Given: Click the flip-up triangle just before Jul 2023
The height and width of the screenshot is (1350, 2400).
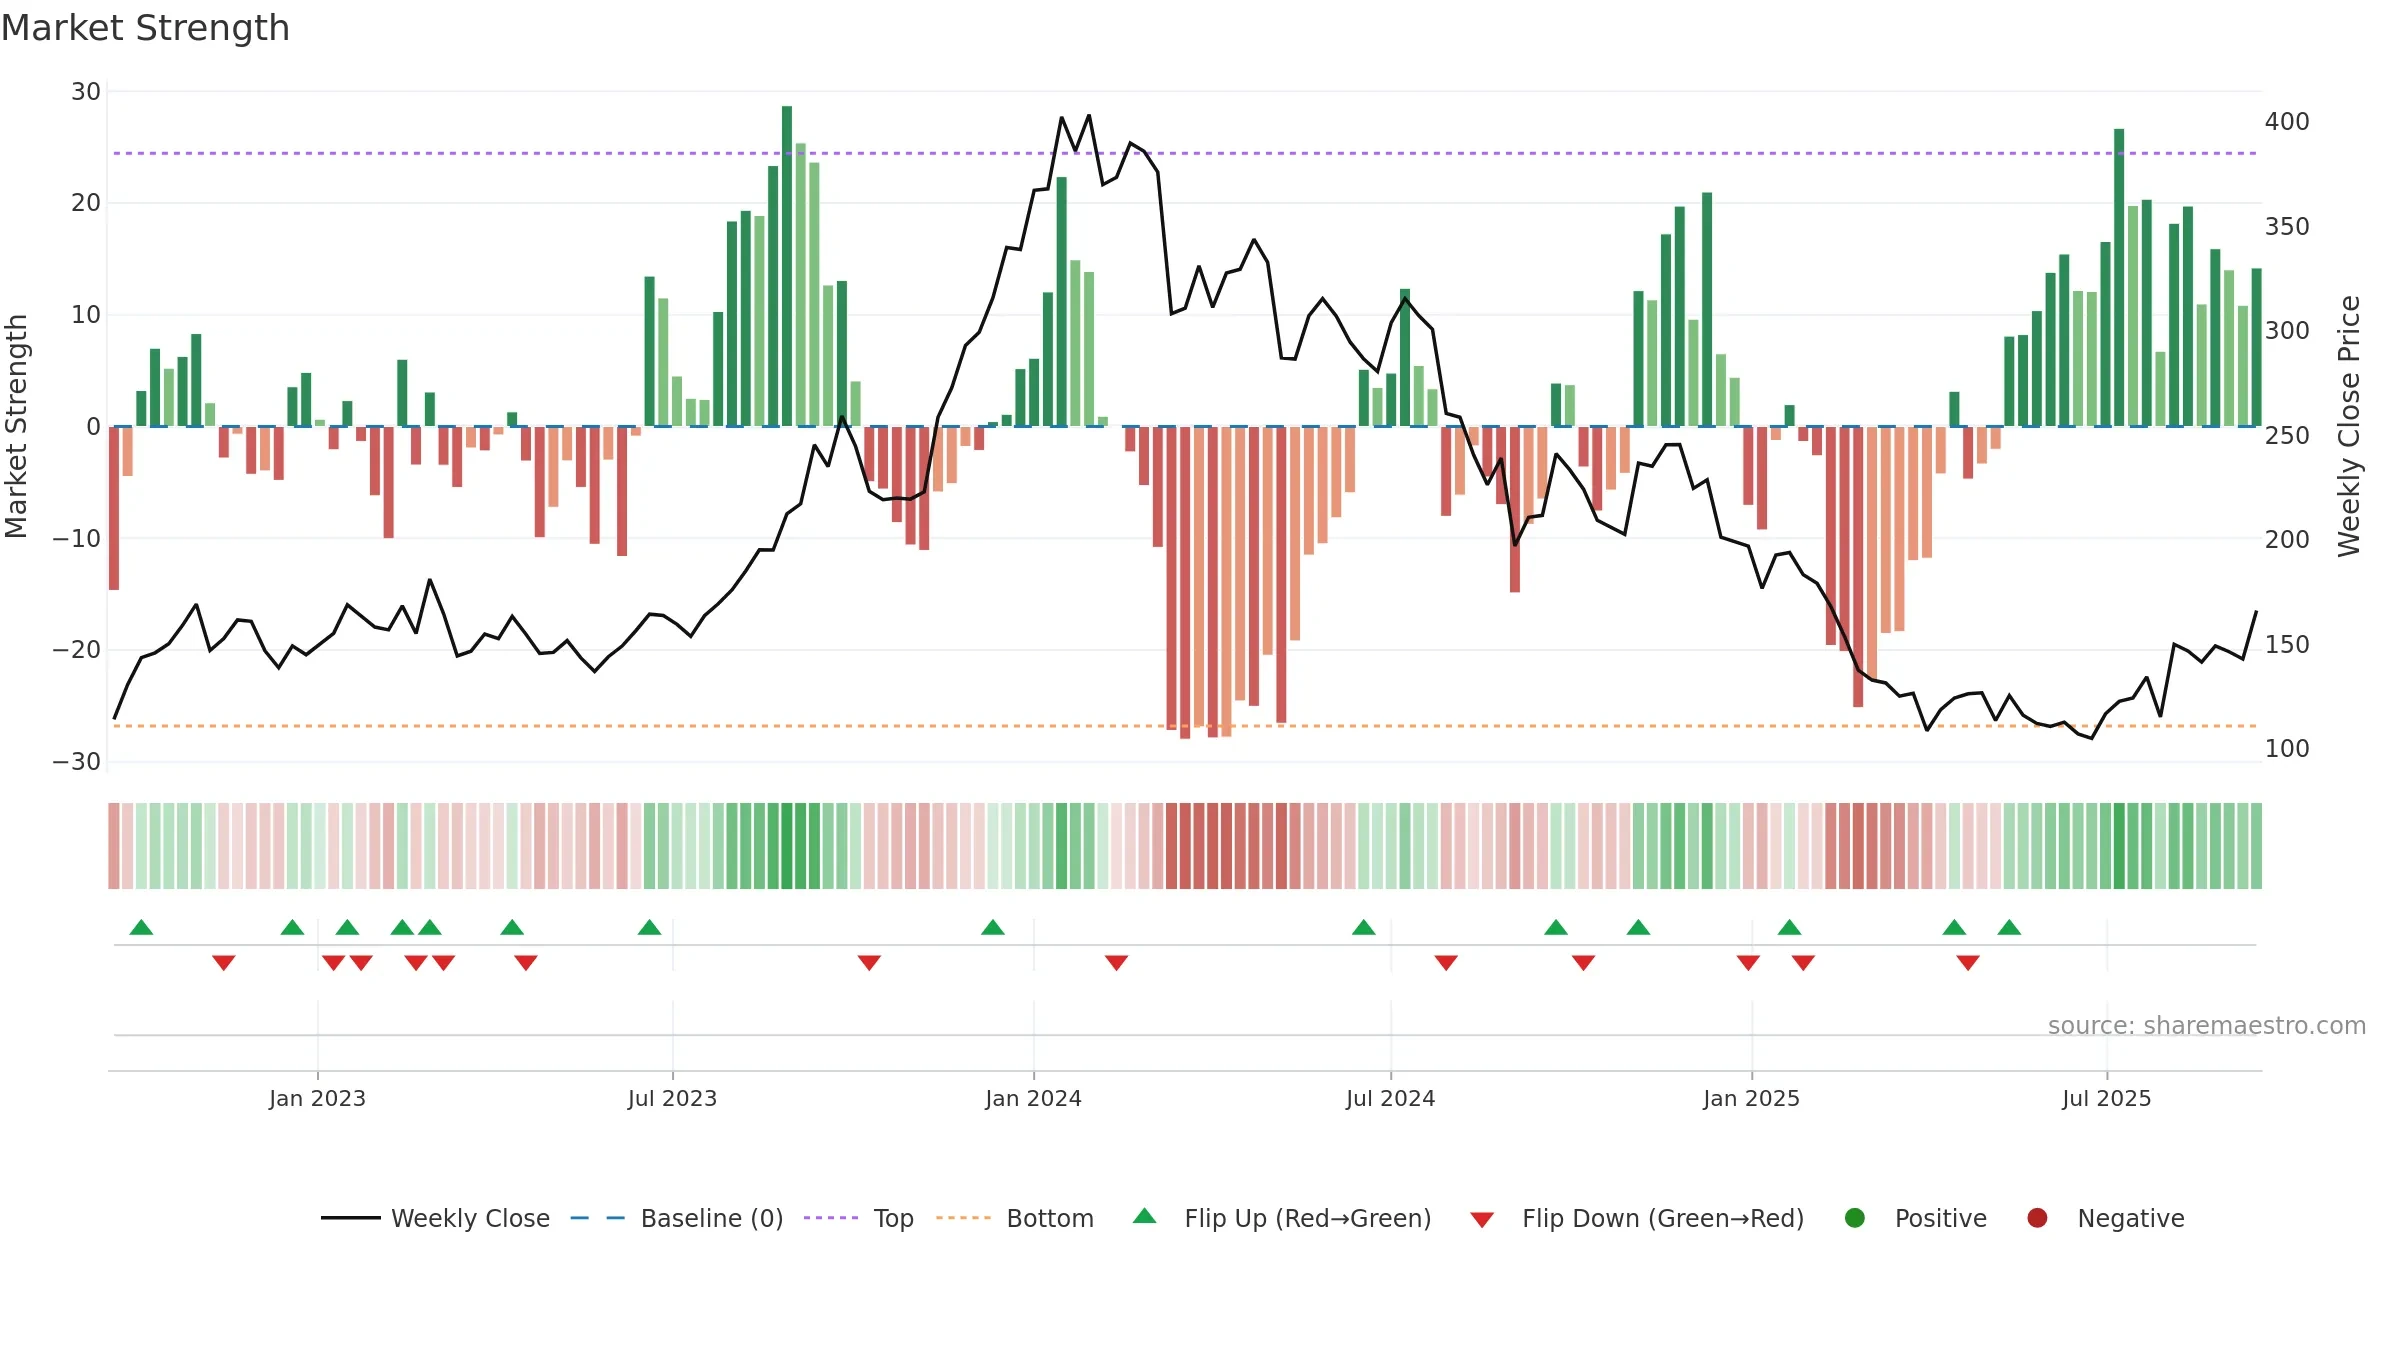Looking at the screenshot, I should click(x=649, y=927).
